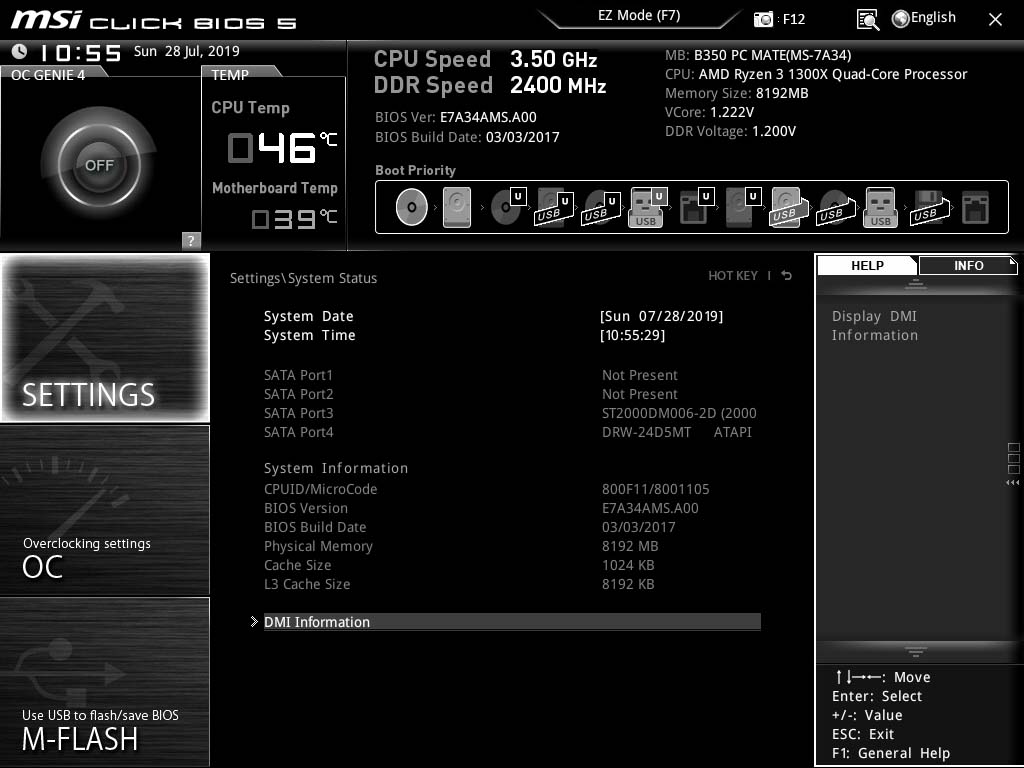1024x768 pixels.
Task: Click the SATA Port1 row label
Action: coord(298,375)
